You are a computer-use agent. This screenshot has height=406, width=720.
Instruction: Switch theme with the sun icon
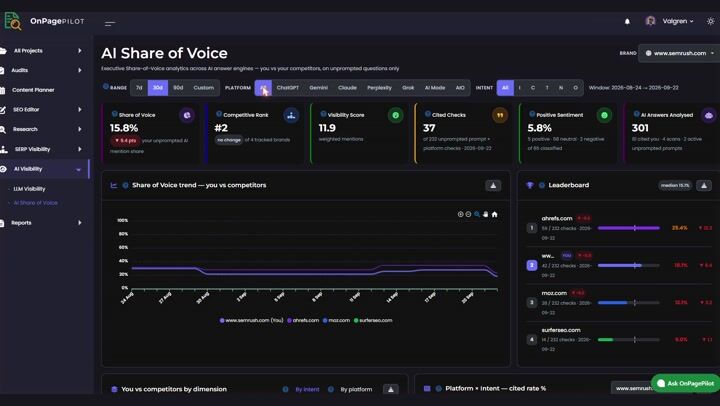[x=710, y=21]
